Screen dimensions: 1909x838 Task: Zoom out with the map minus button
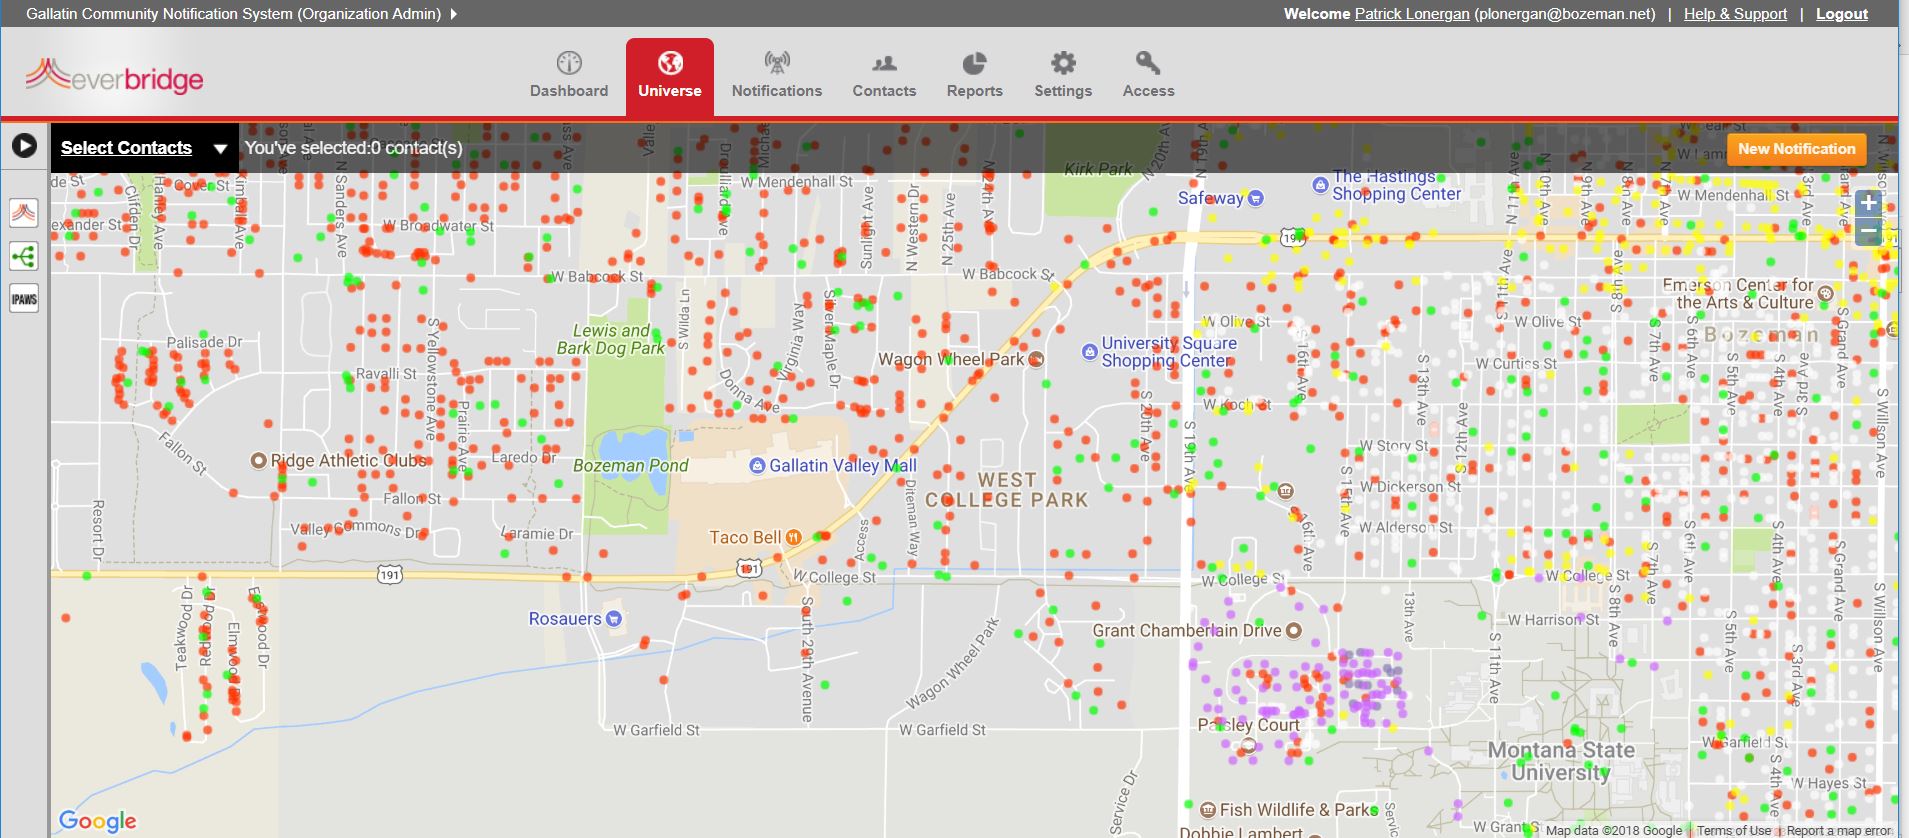coord(1868,233)
